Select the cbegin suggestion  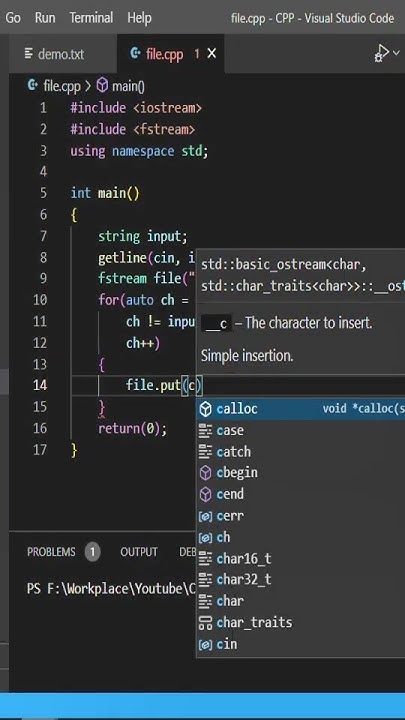click(301, 472)
